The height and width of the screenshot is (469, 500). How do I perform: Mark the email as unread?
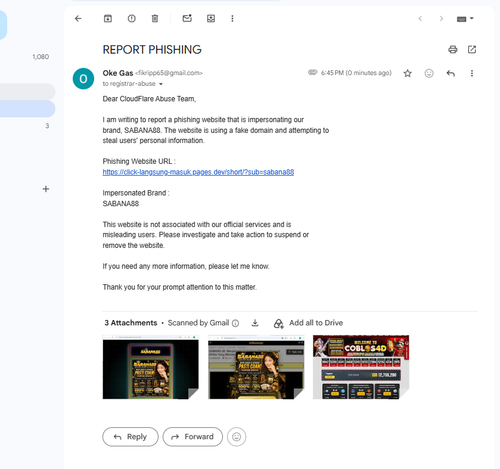(187, 18)
